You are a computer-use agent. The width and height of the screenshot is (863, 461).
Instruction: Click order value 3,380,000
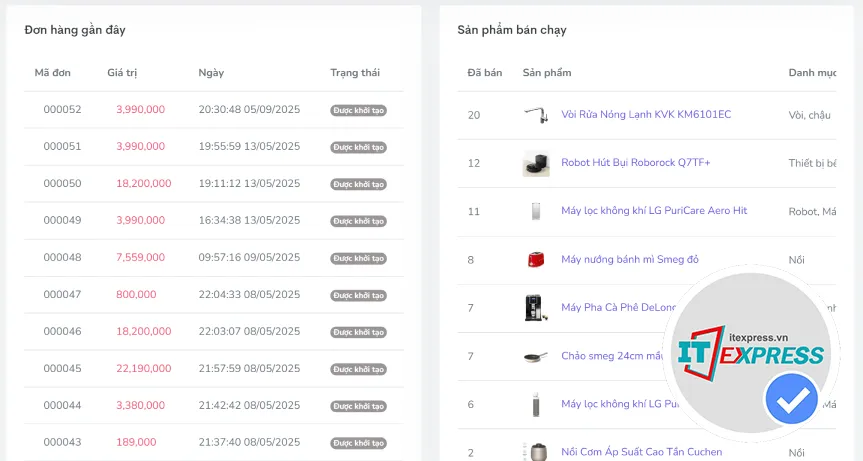[x=140, y=405]
